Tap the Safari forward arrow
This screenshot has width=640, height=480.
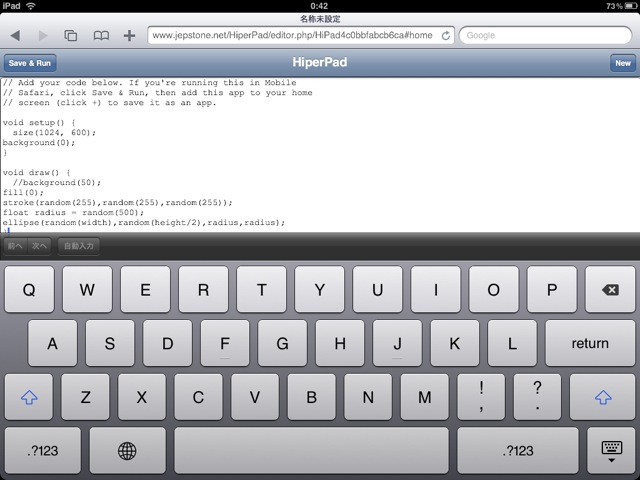click(x=43, y=36)
